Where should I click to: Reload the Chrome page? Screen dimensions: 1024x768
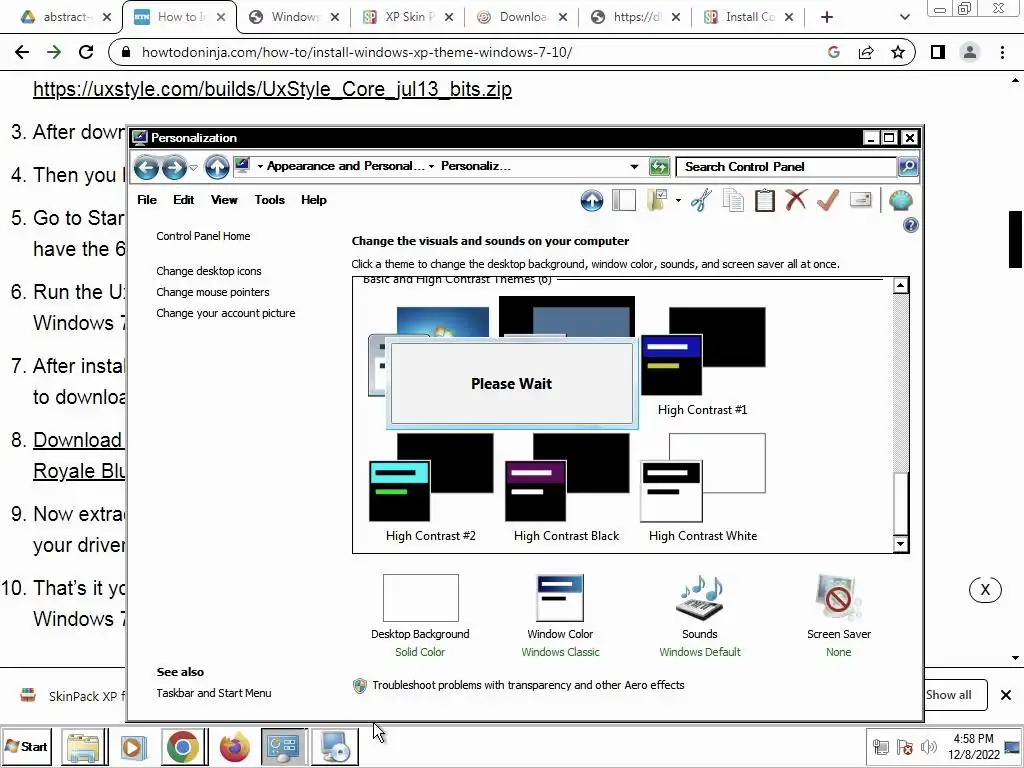[86, 52]
